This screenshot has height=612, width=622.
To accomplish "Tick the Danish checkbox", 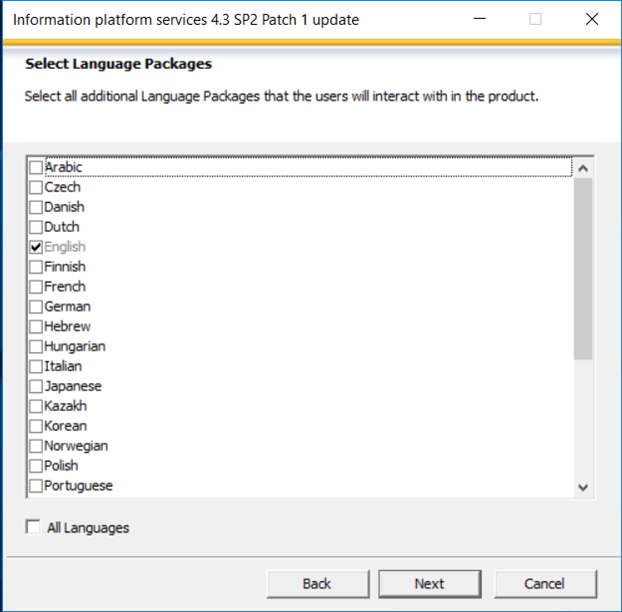I will [x=36, y=207].
